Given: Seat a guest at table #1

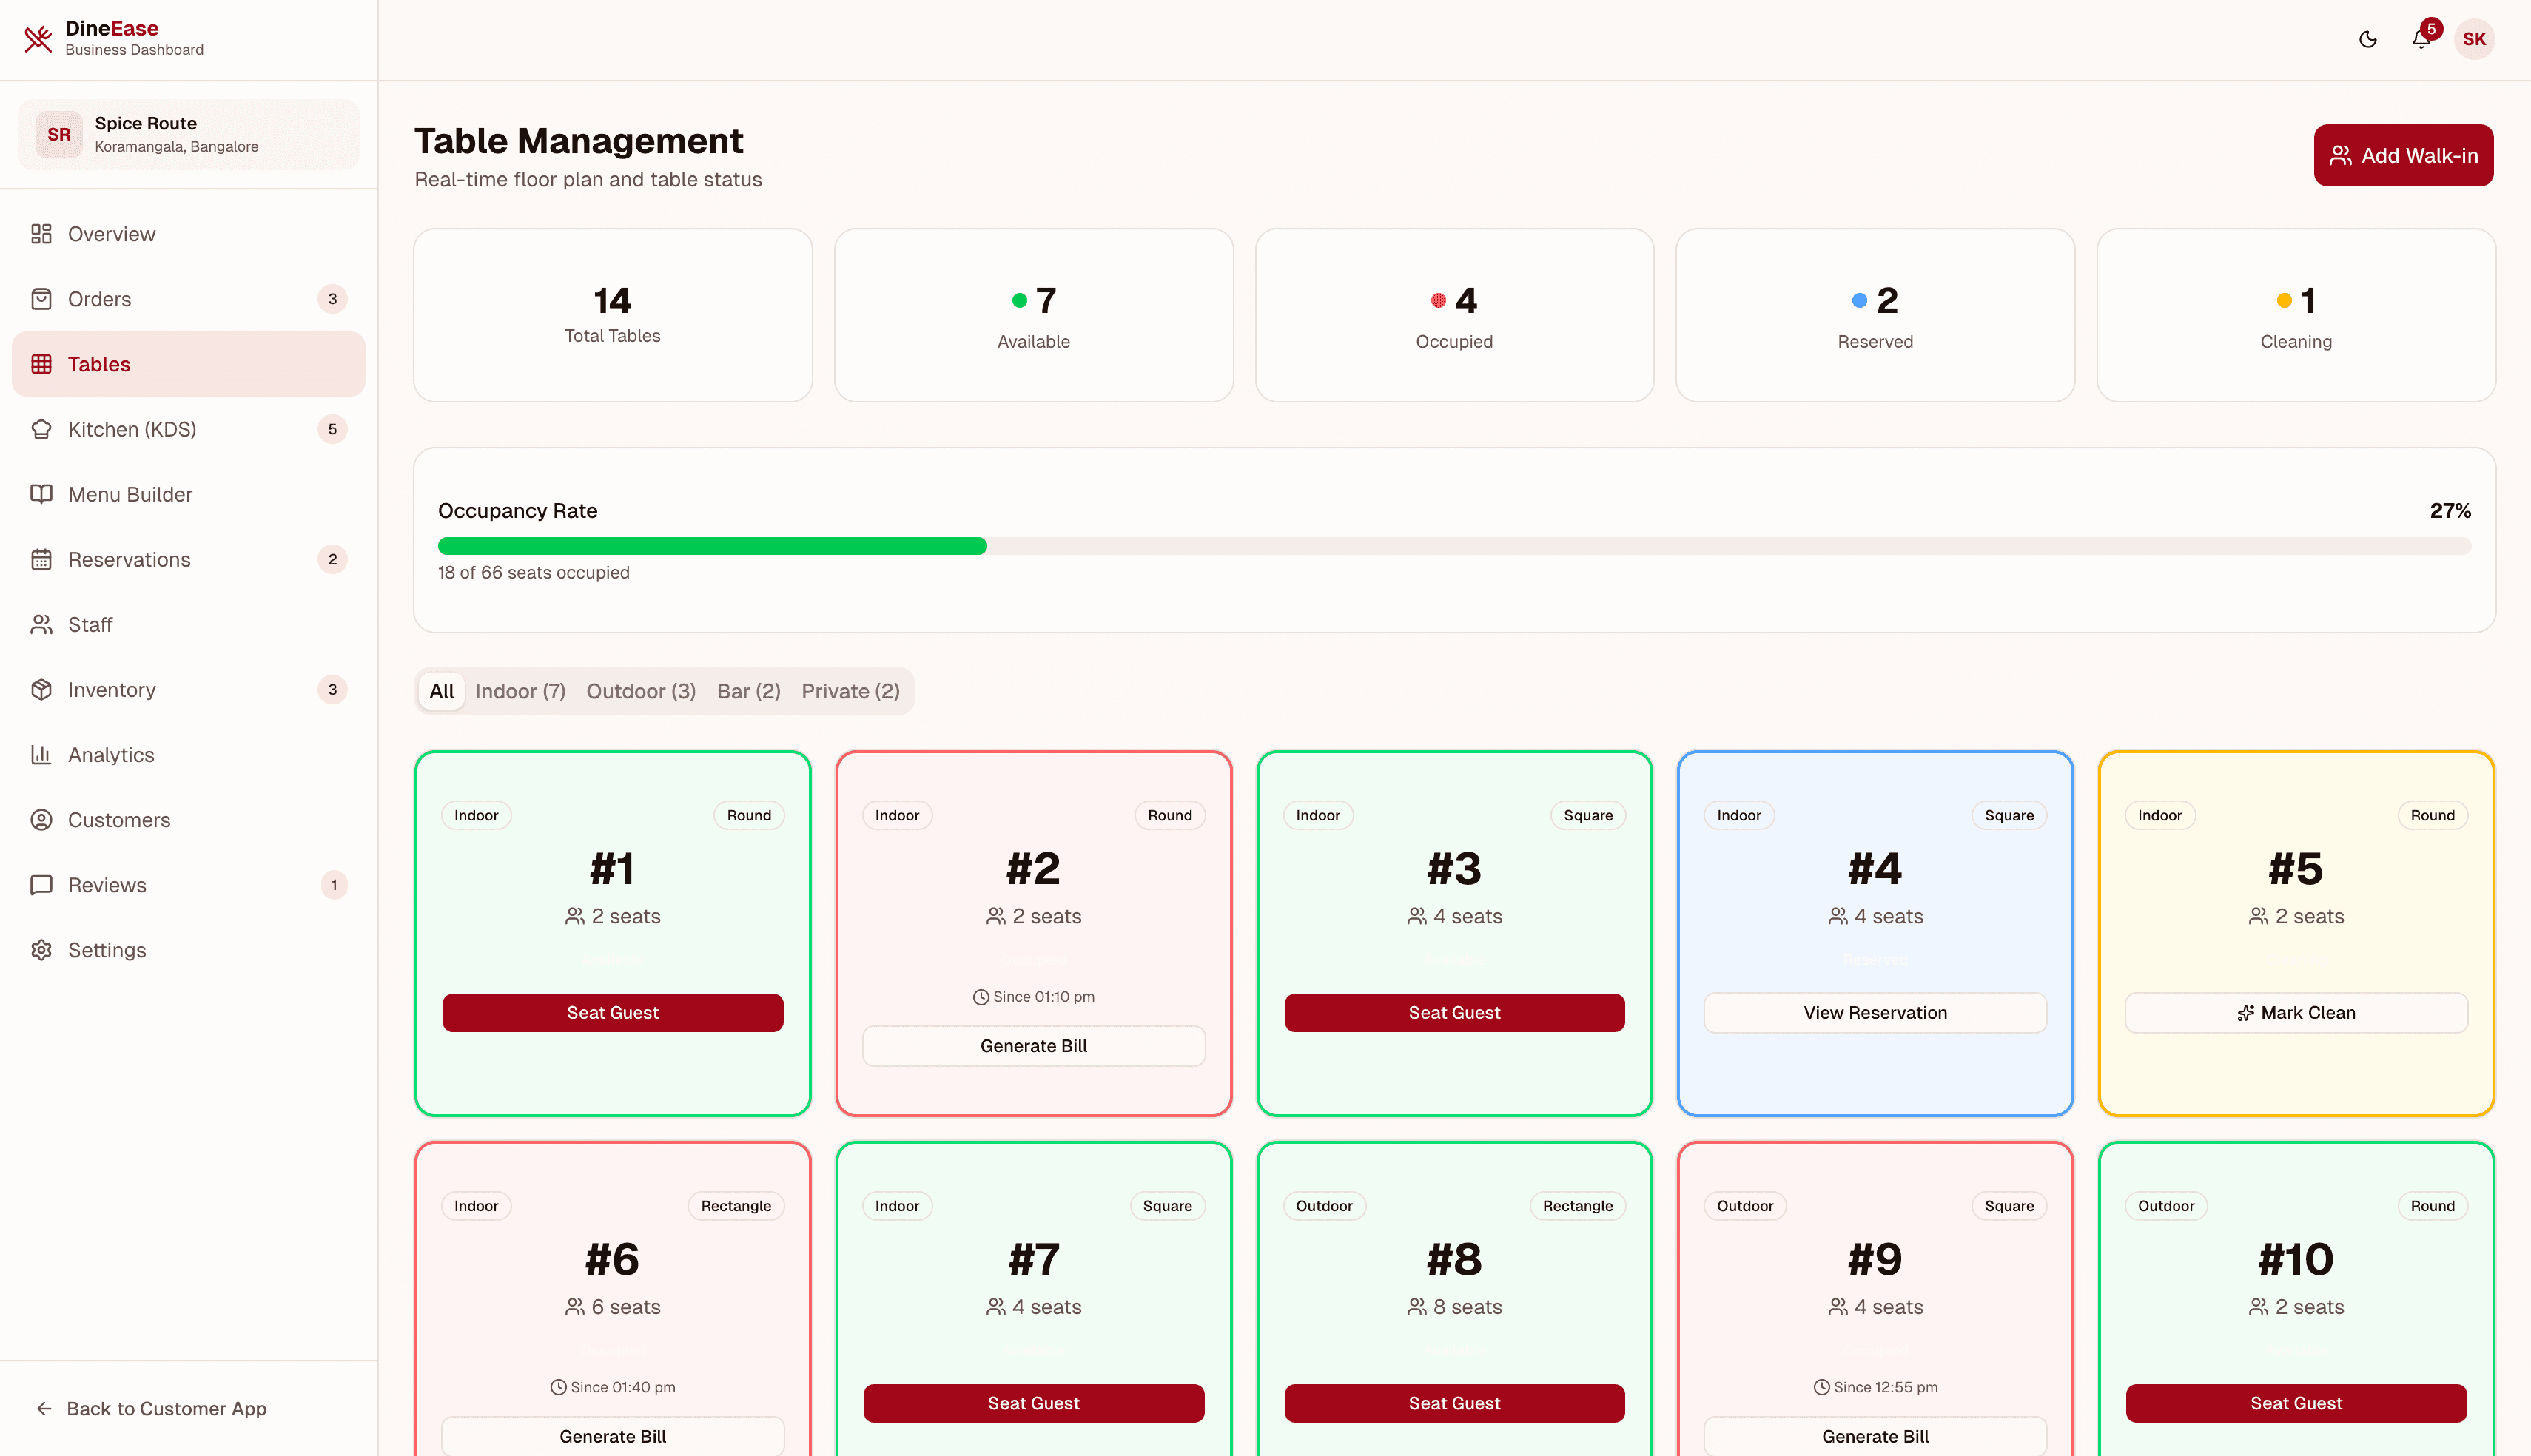Looking at the screenshot, I should coord(612,1012).
